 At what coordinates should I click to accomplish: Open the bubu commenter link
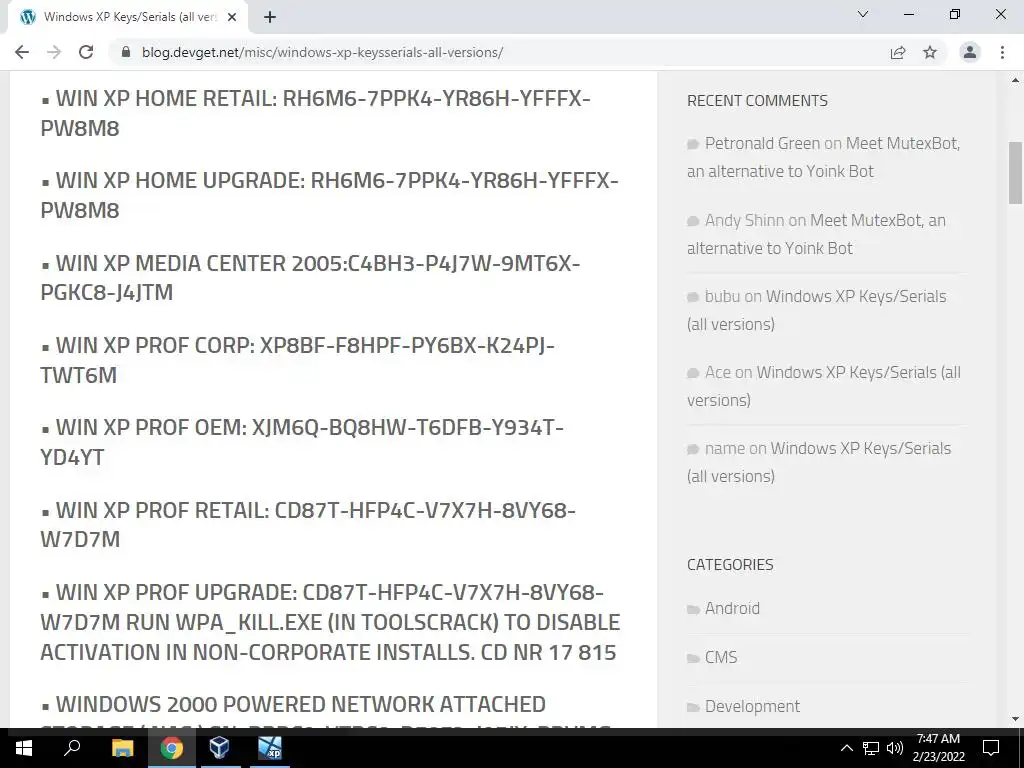tap(722, 296)
